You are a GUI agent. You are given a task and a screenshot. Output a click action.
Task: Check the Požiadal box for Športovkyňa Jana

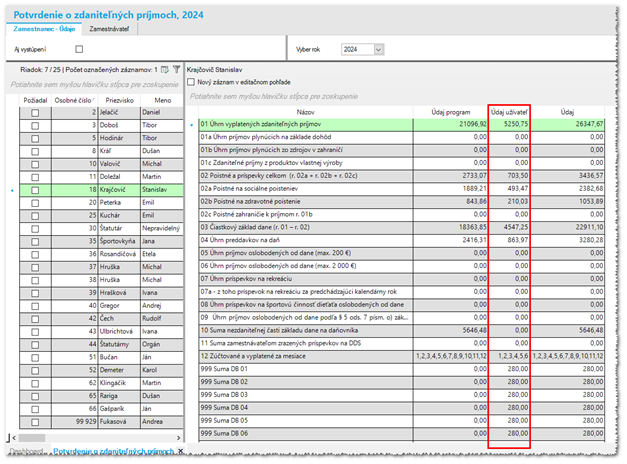coord(35,242)
